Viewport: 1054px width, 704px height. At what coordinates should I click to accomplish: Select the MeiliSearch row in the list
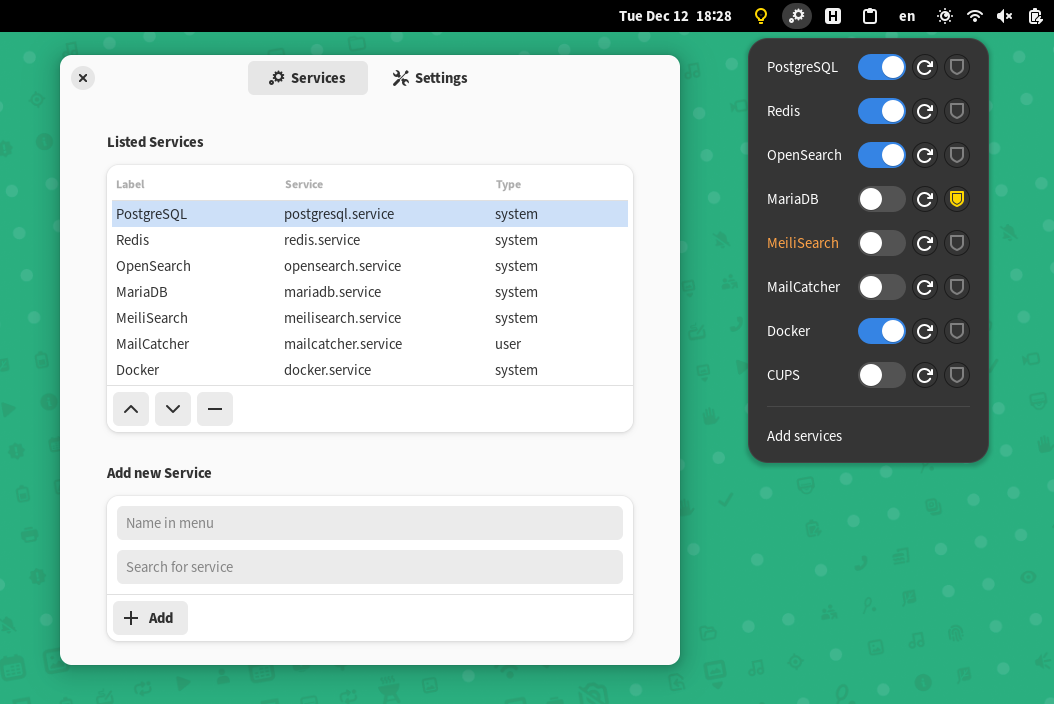[x=370, y=318]
